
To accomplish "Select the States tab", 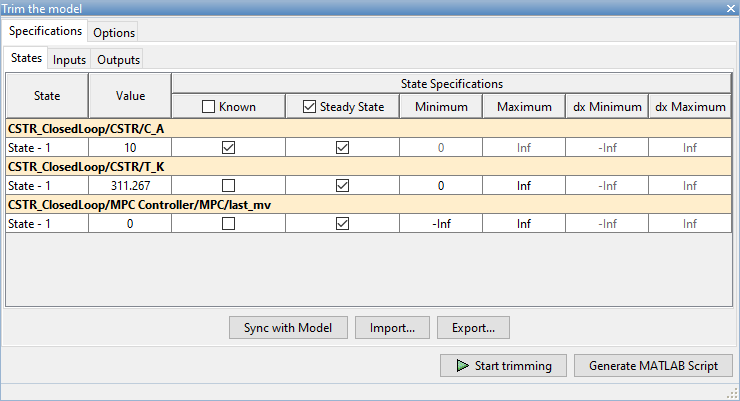I will click(x=26, y=59).
